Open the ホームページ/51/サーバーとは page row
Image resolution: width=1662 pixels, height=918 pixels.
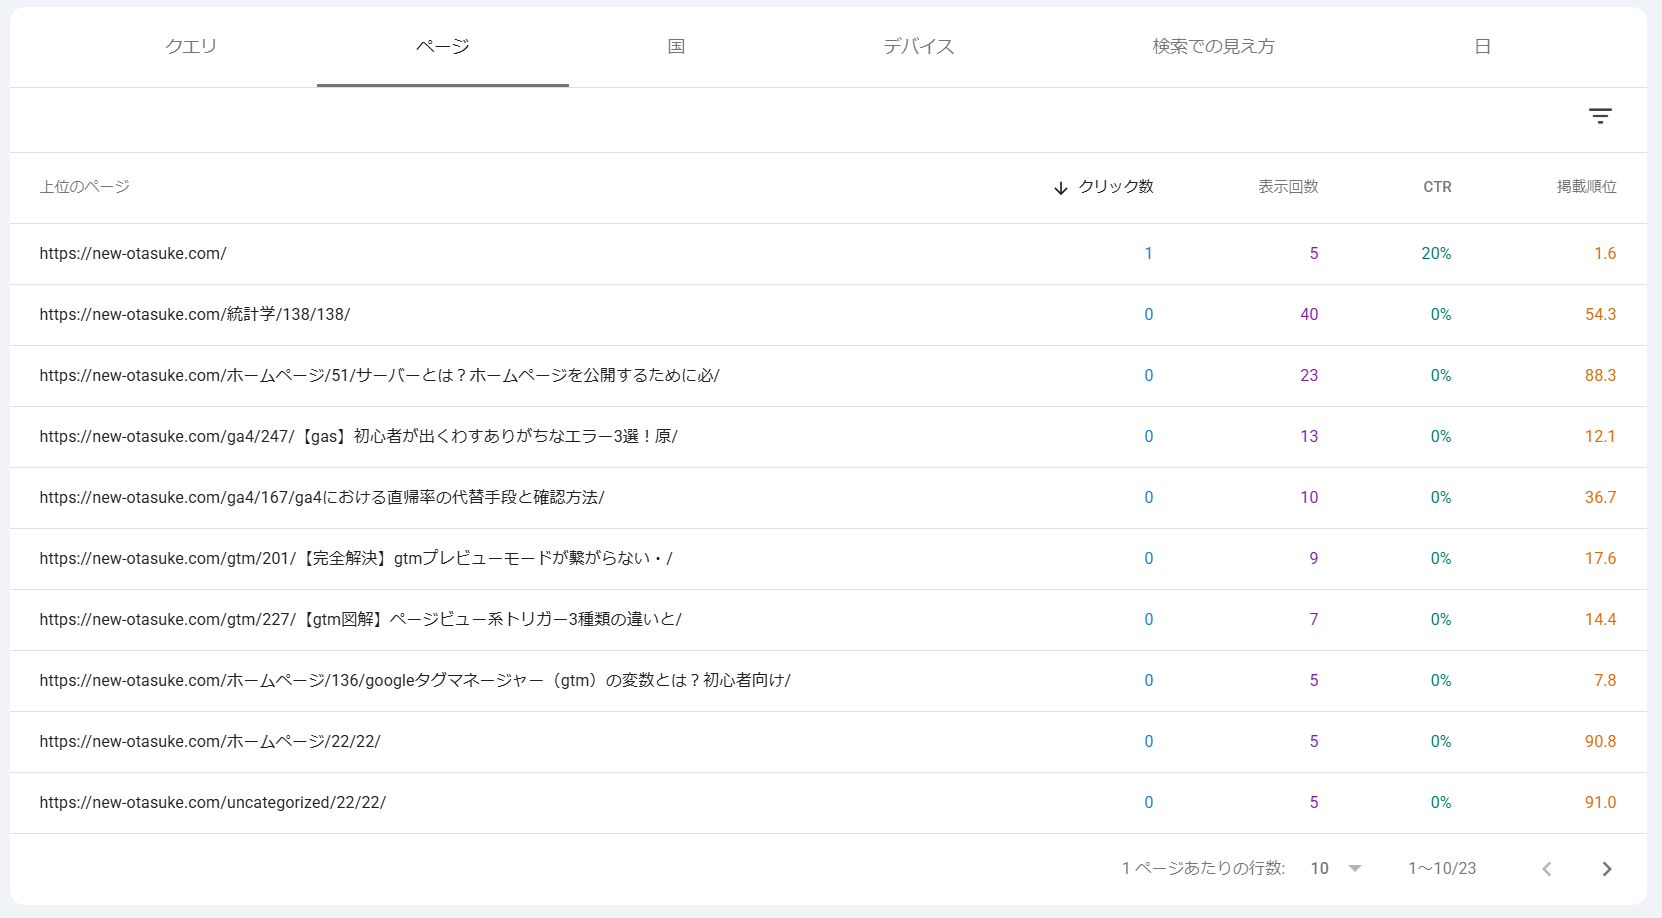pyautogui.click(x=828, y=376)
